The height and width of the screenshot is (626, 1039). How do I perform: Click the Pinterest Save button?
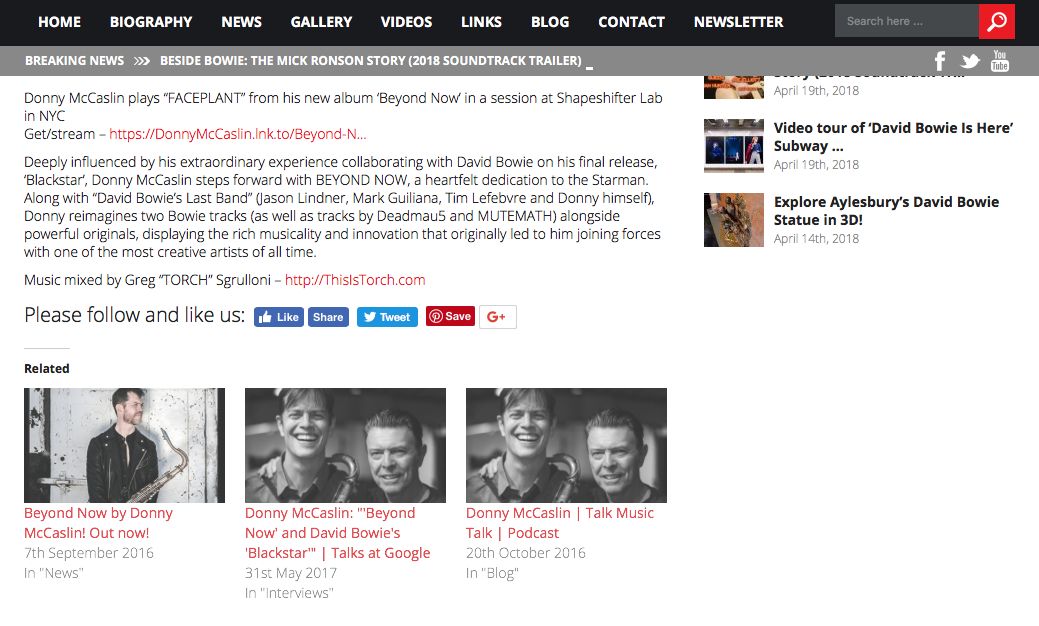(451, 317)
